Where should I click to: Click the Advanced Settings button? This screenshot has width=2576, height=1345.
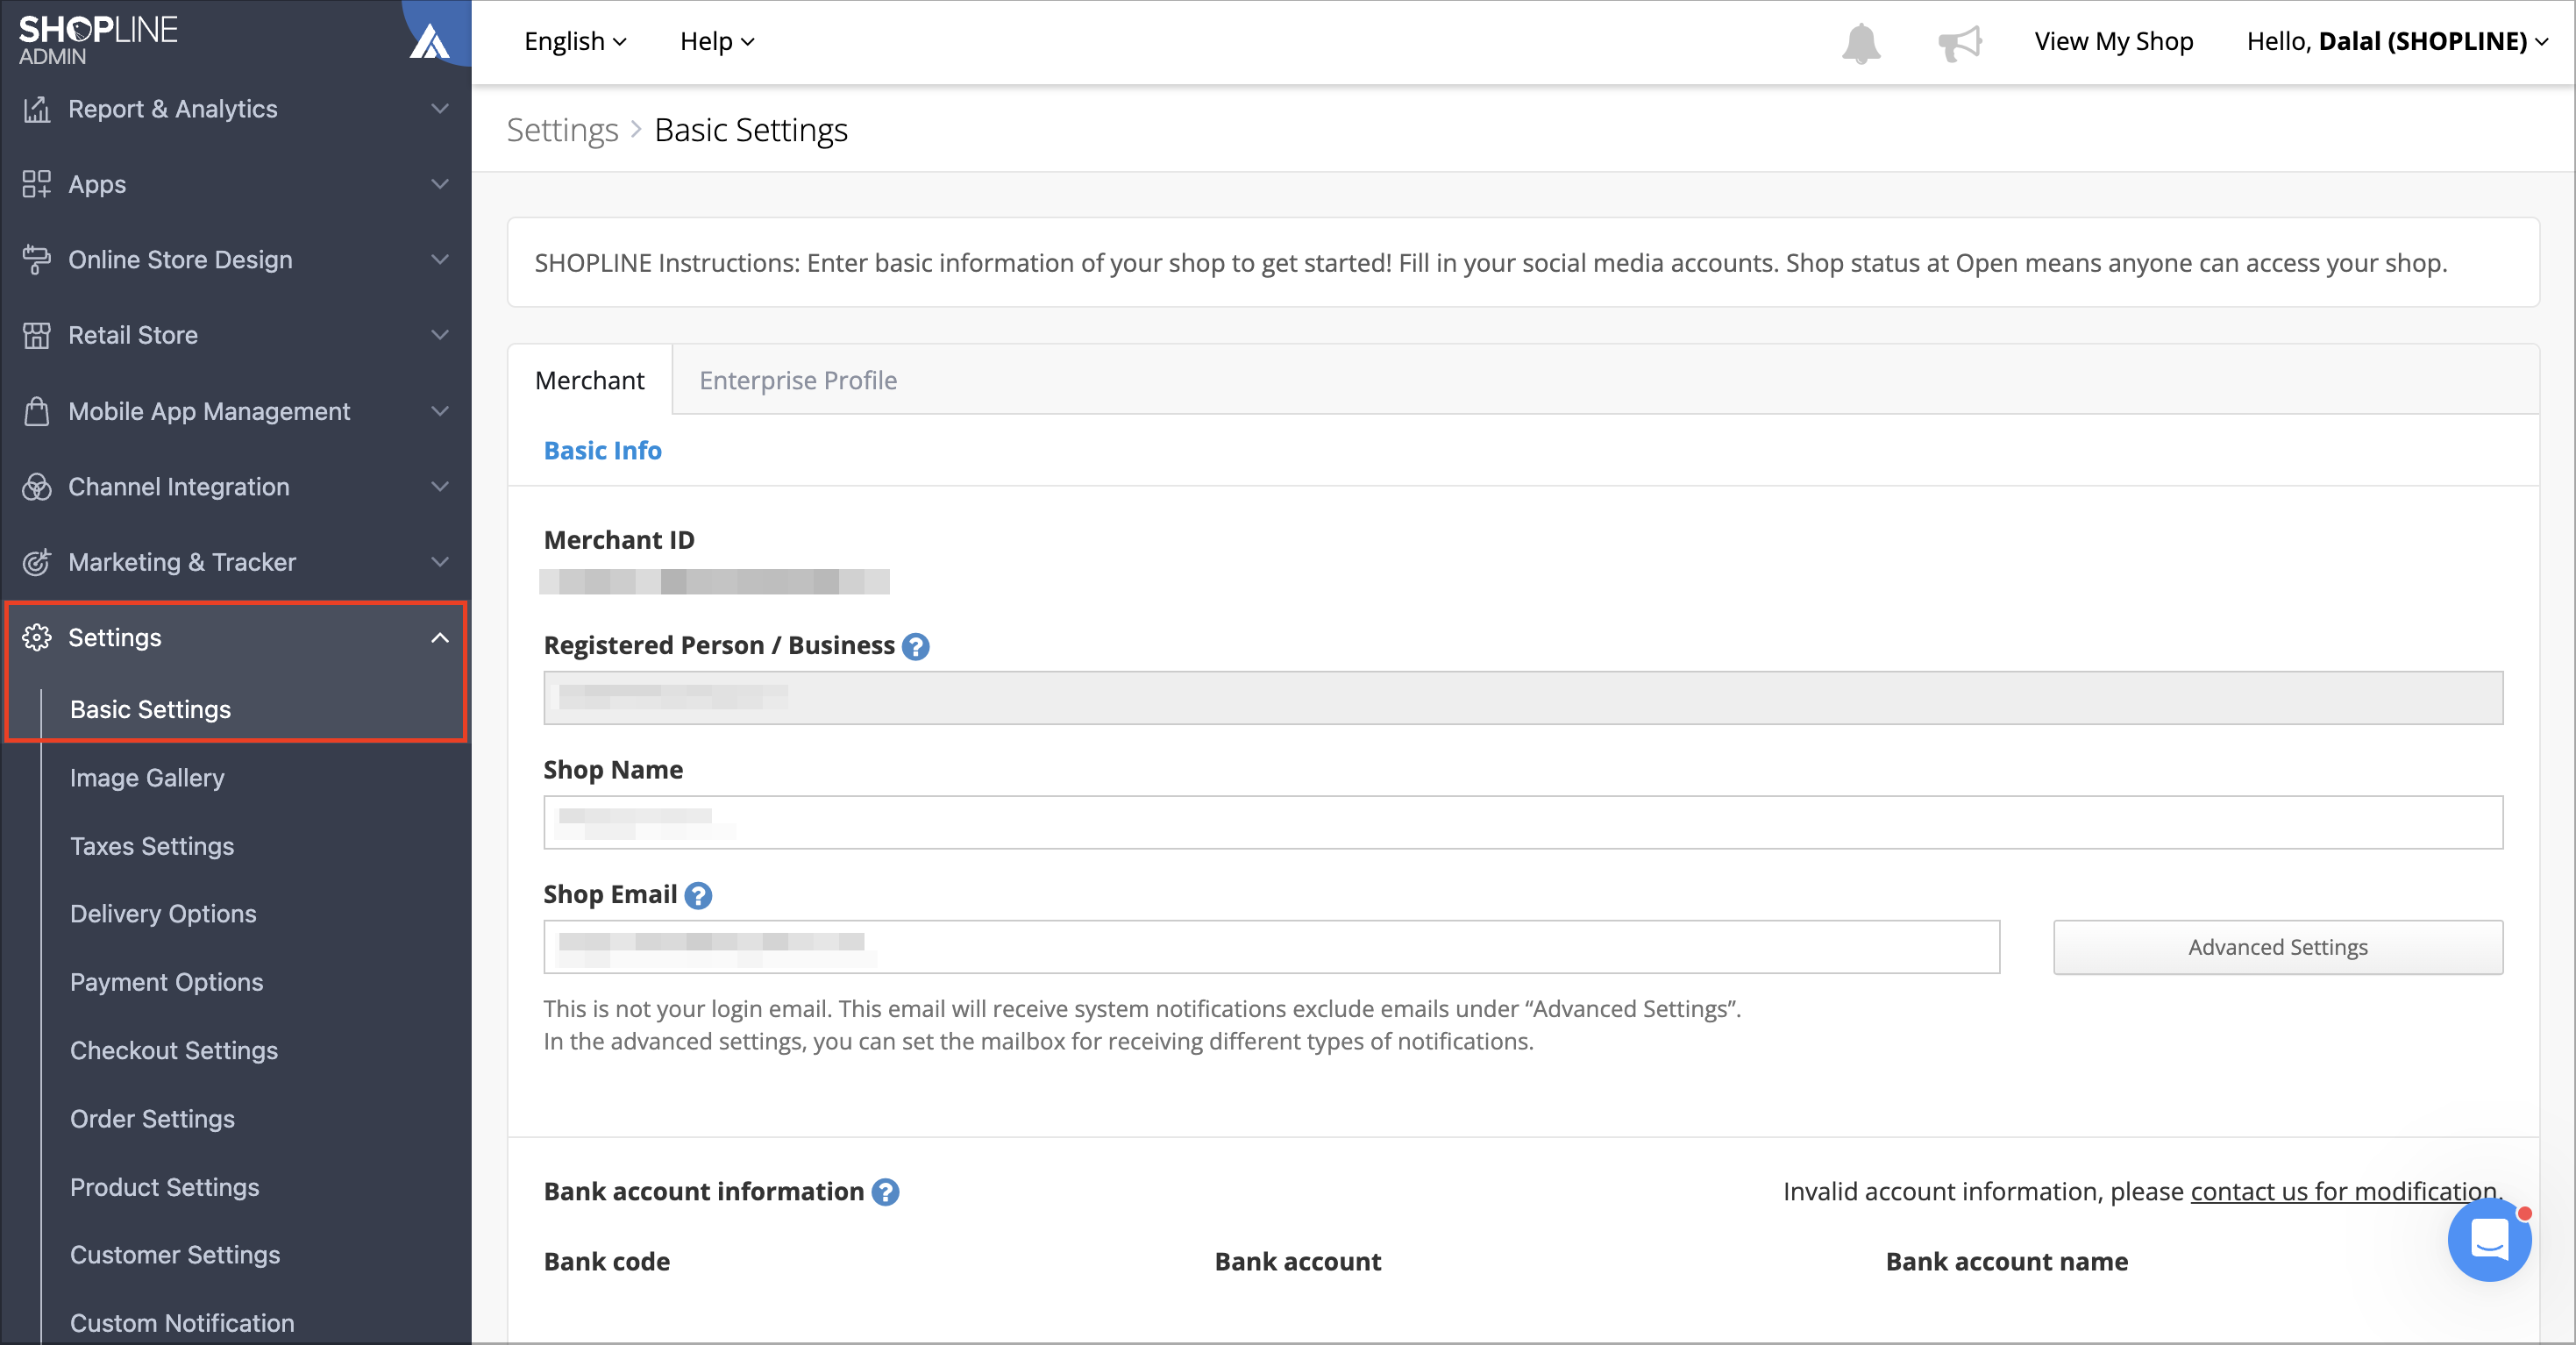click(x=2278, y=947)
